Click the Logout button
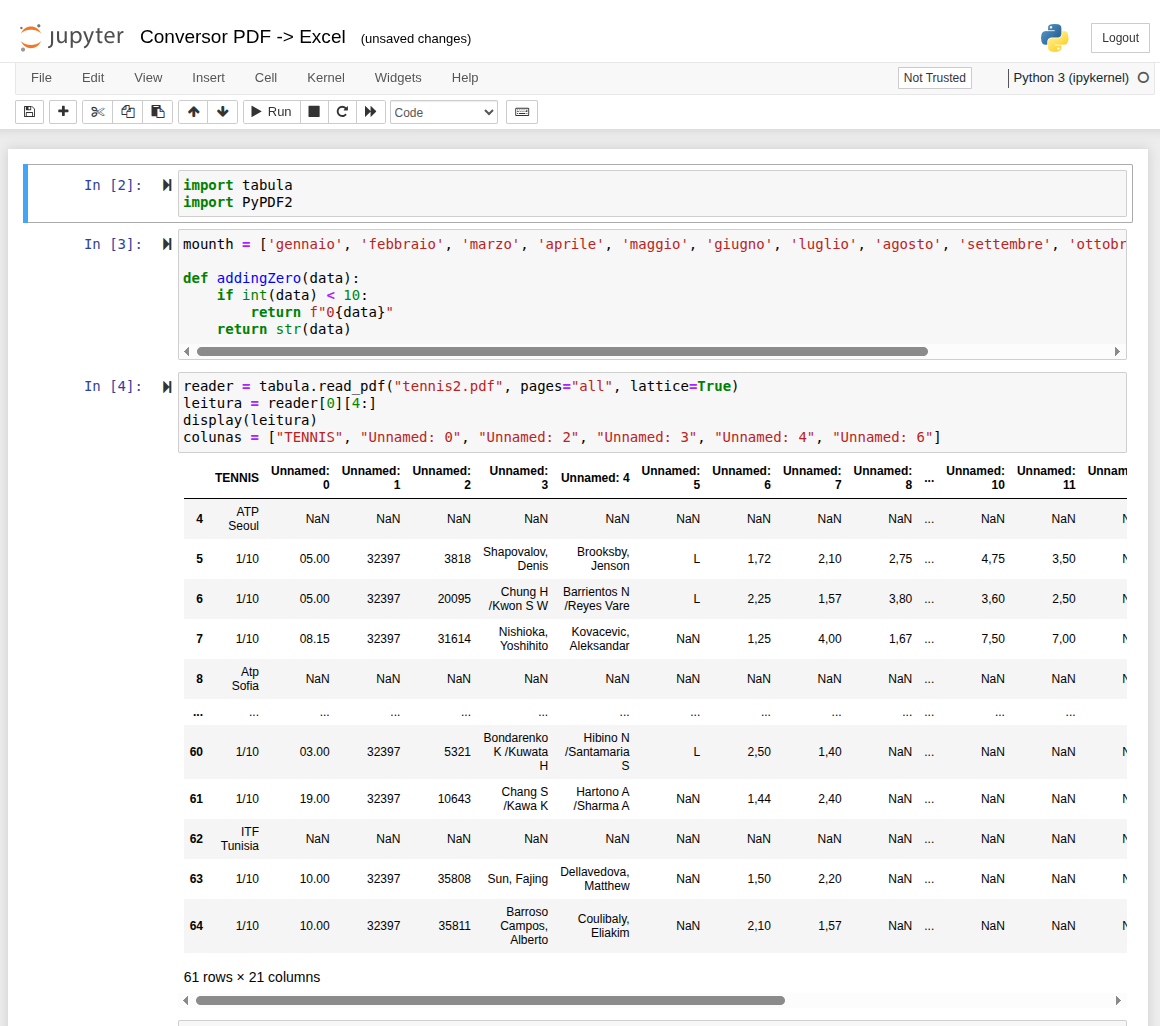Viewport: 1160px width, 1026px height. tap(1120, 38)
